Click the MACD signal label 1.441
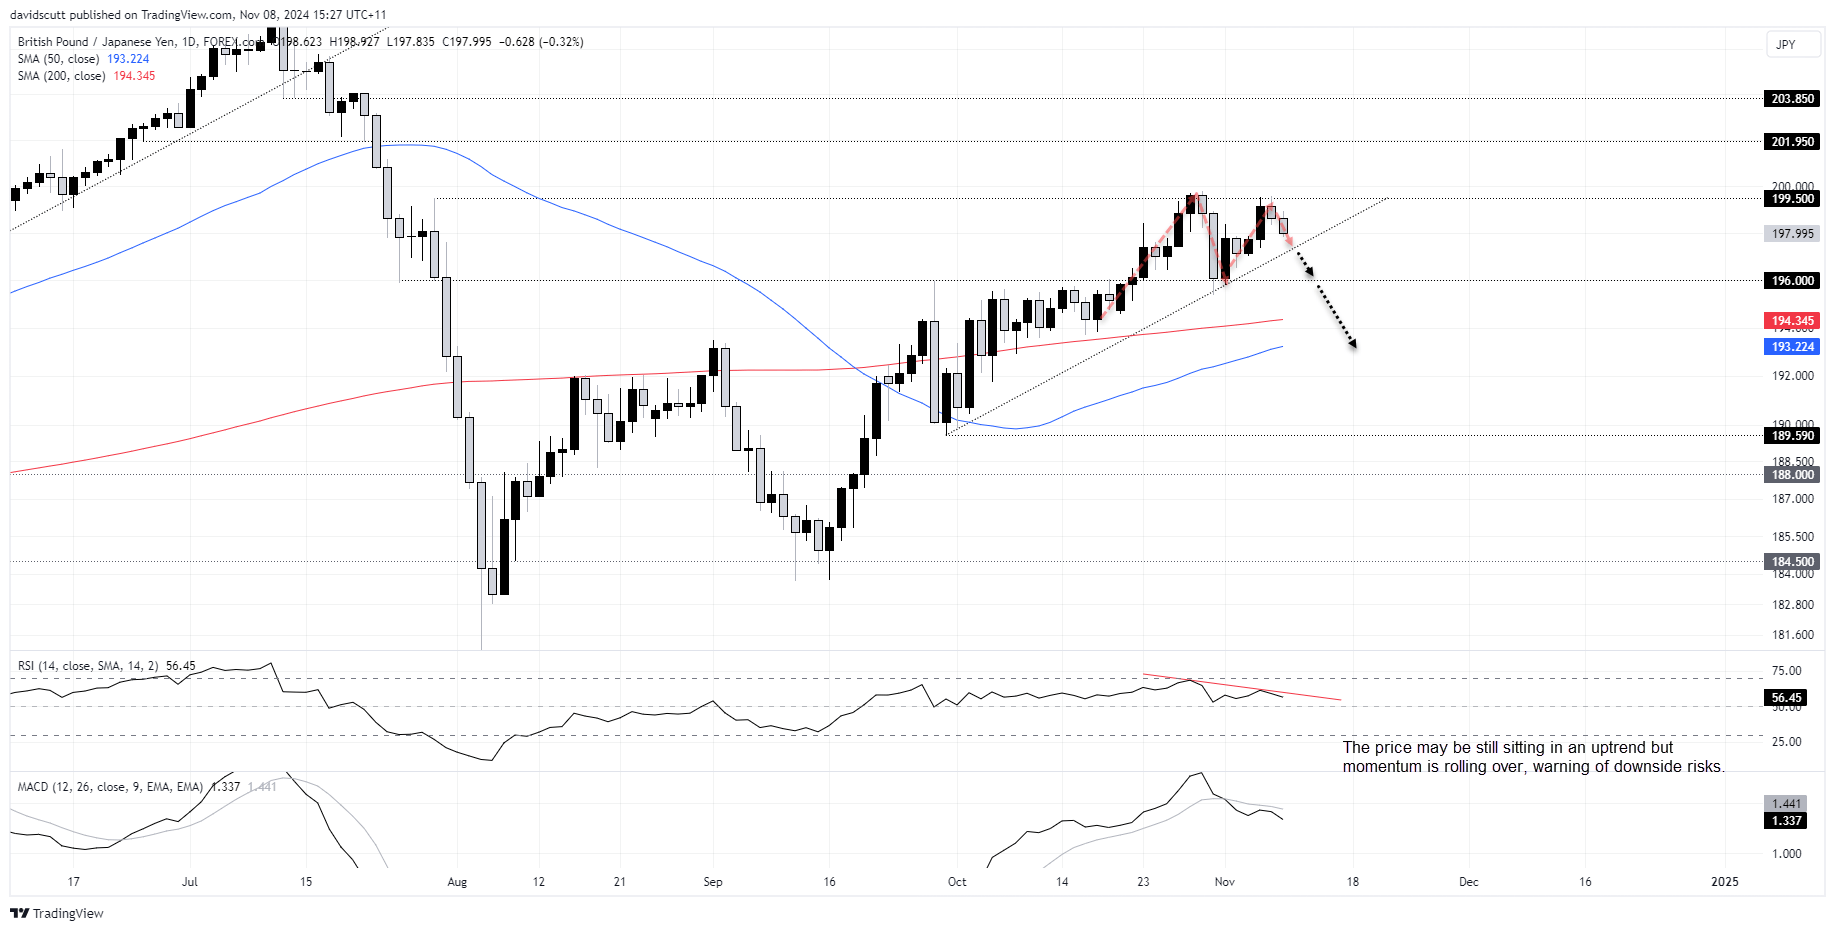The height and width of the screenshot is (931, 1835). coord(1786,804)
